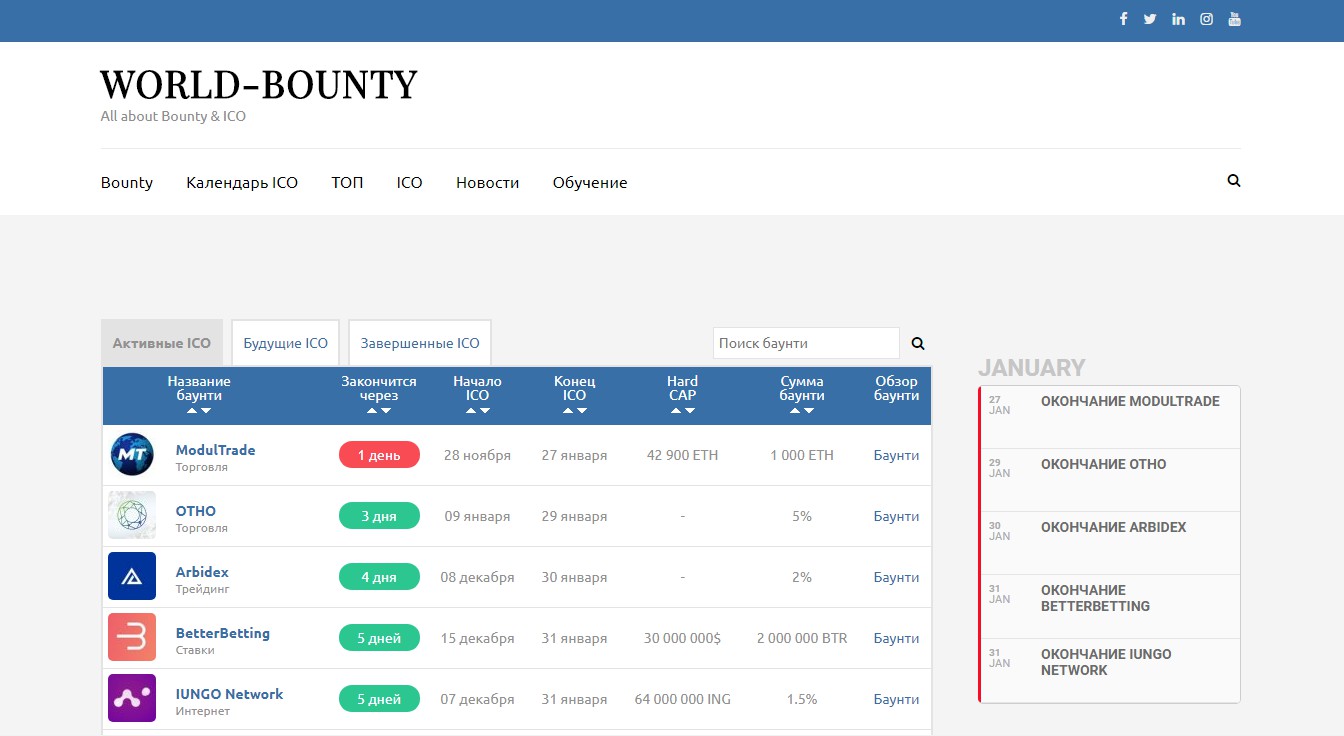This screenshot has height=736, width=1344.
Task: Click the ModulTrade MT logo
Action: tap(132, 455)
